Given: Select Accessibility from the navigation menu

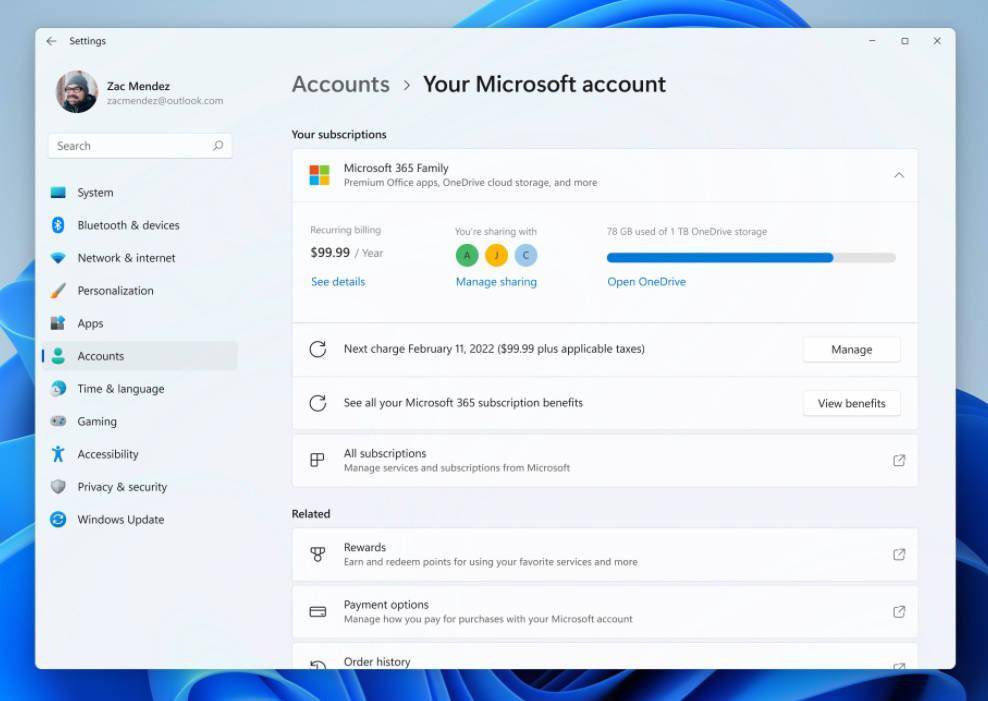Looking at the screenshot, I should click(x=107, y=454).
